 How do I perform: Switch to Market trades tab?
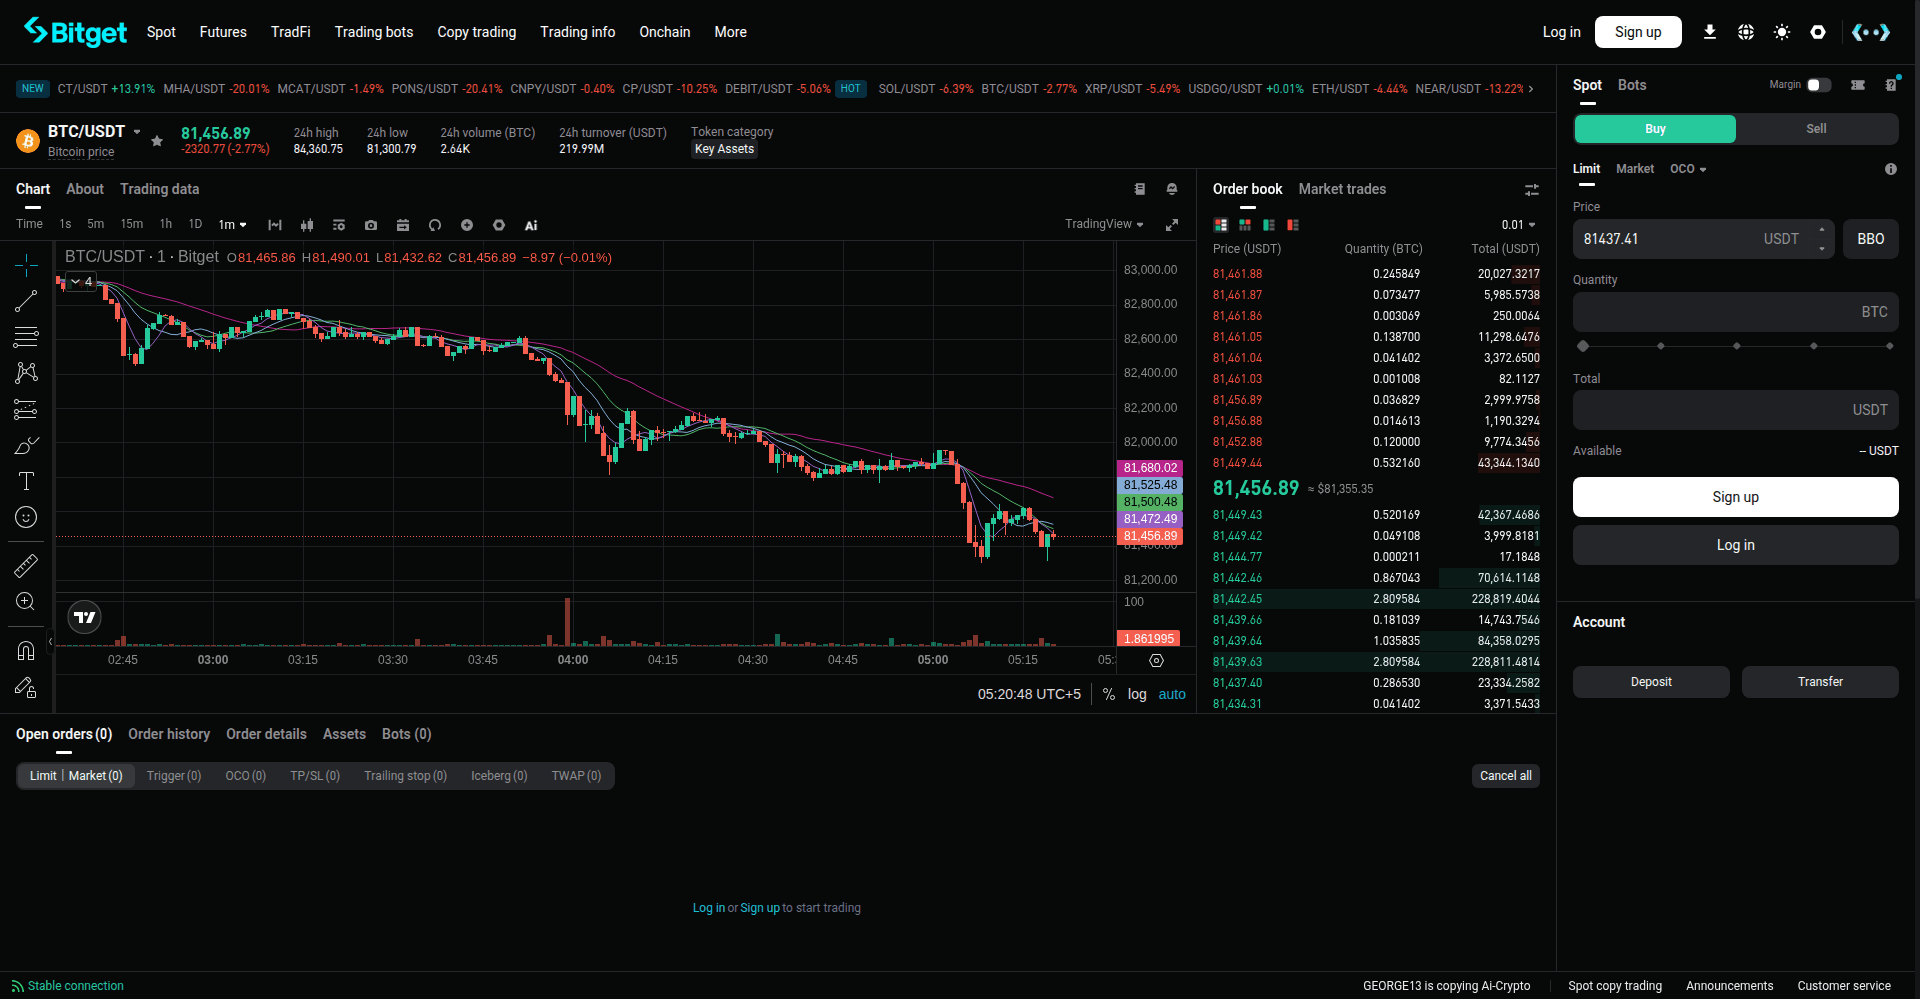1342,189
